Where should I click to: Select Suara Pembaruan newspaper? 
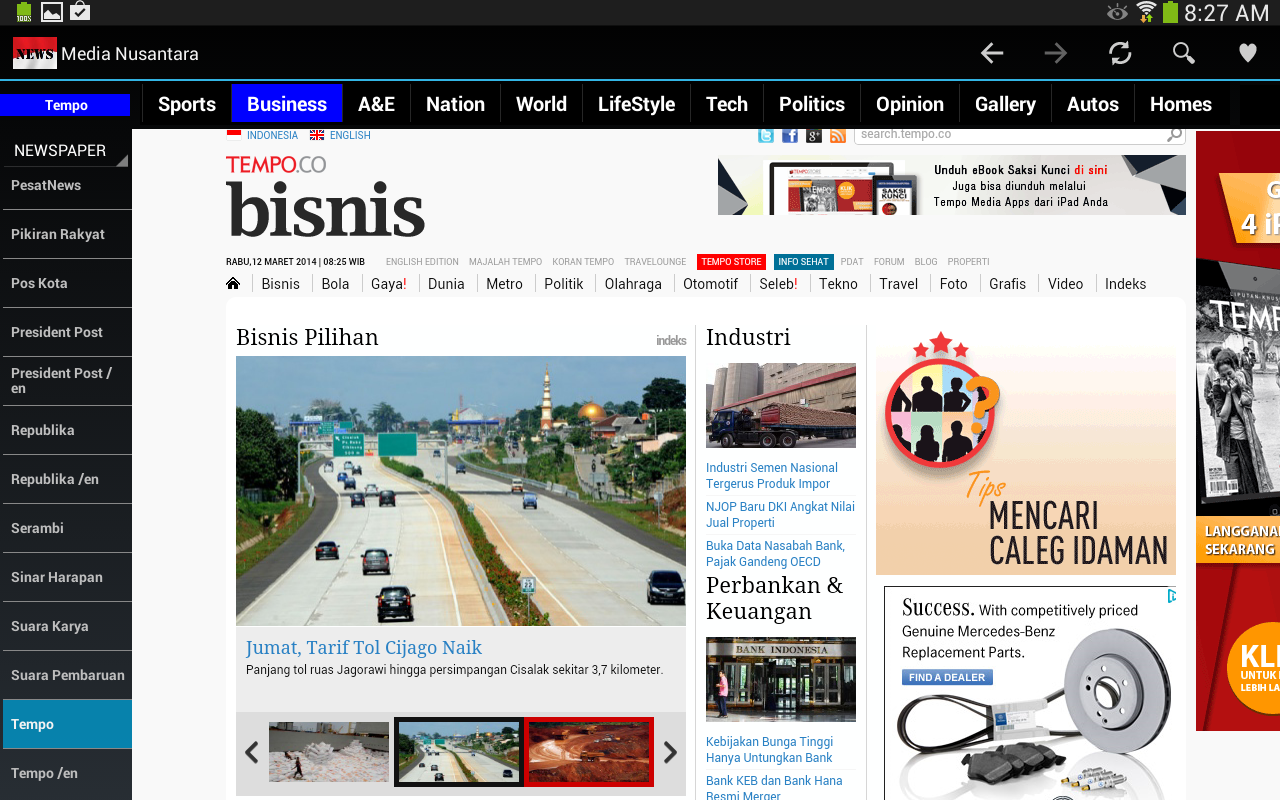click(x=66, y=675)
